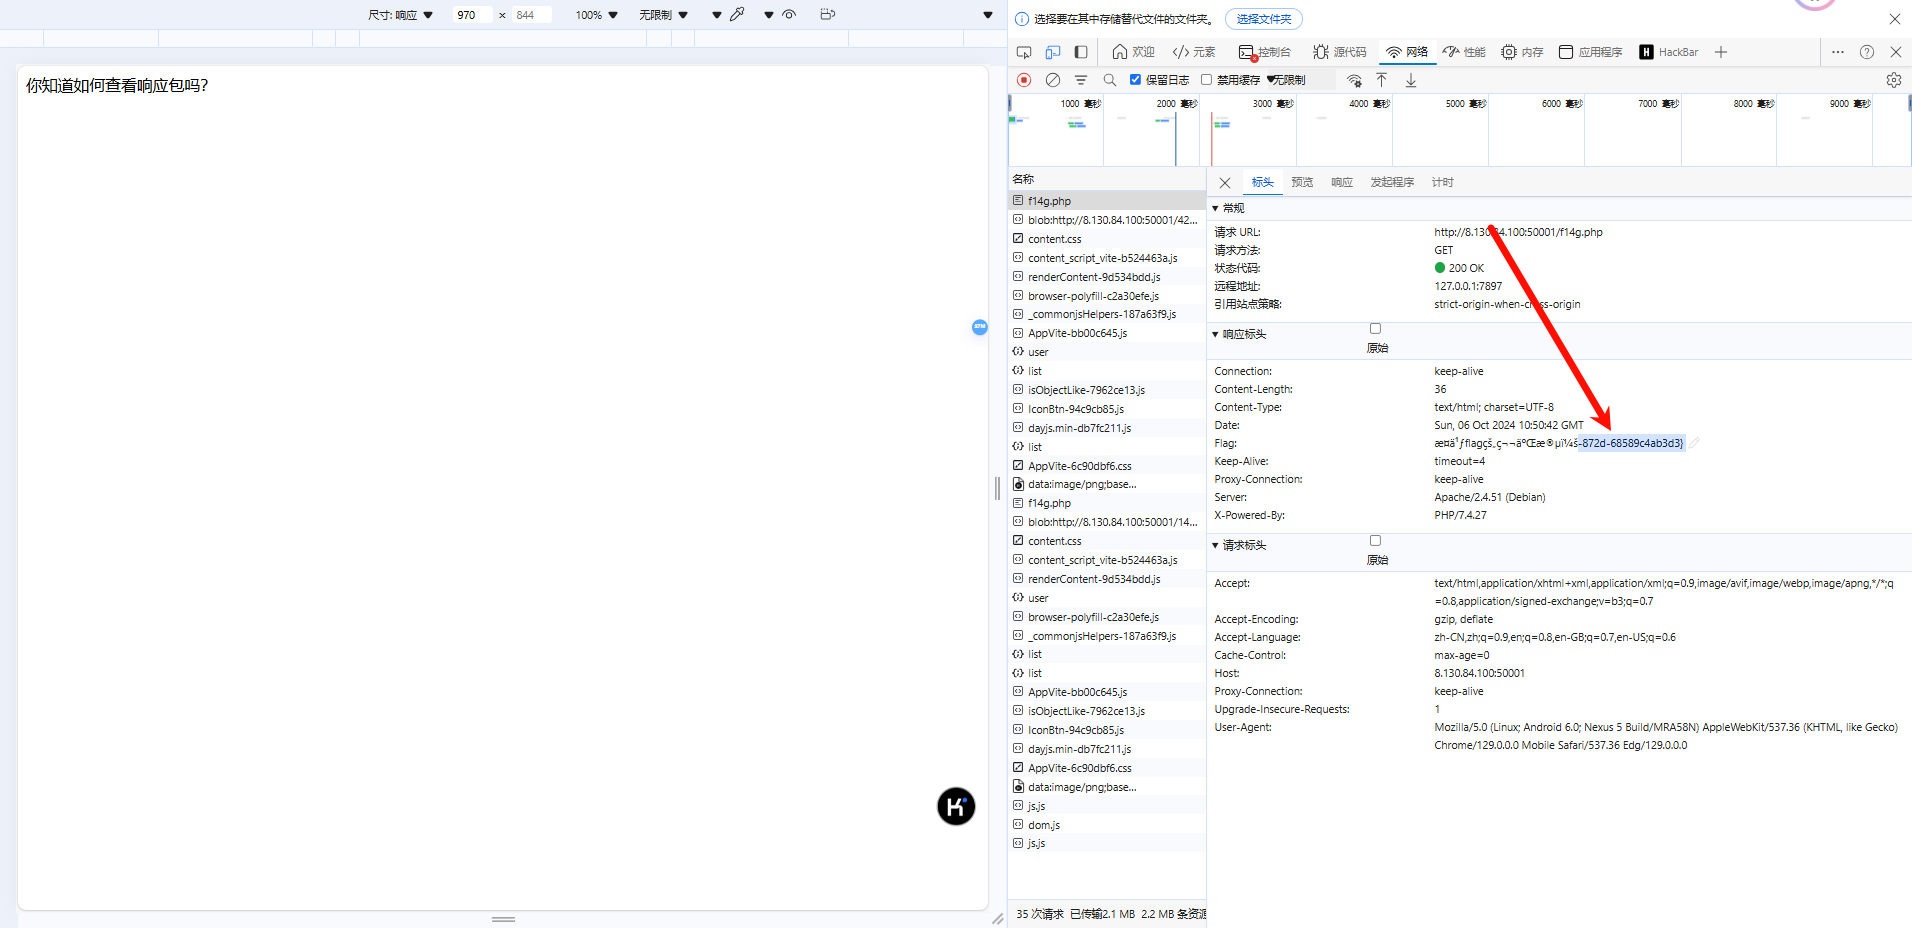Select the first AppVite-bb00c645.js request

point(1107,333)
